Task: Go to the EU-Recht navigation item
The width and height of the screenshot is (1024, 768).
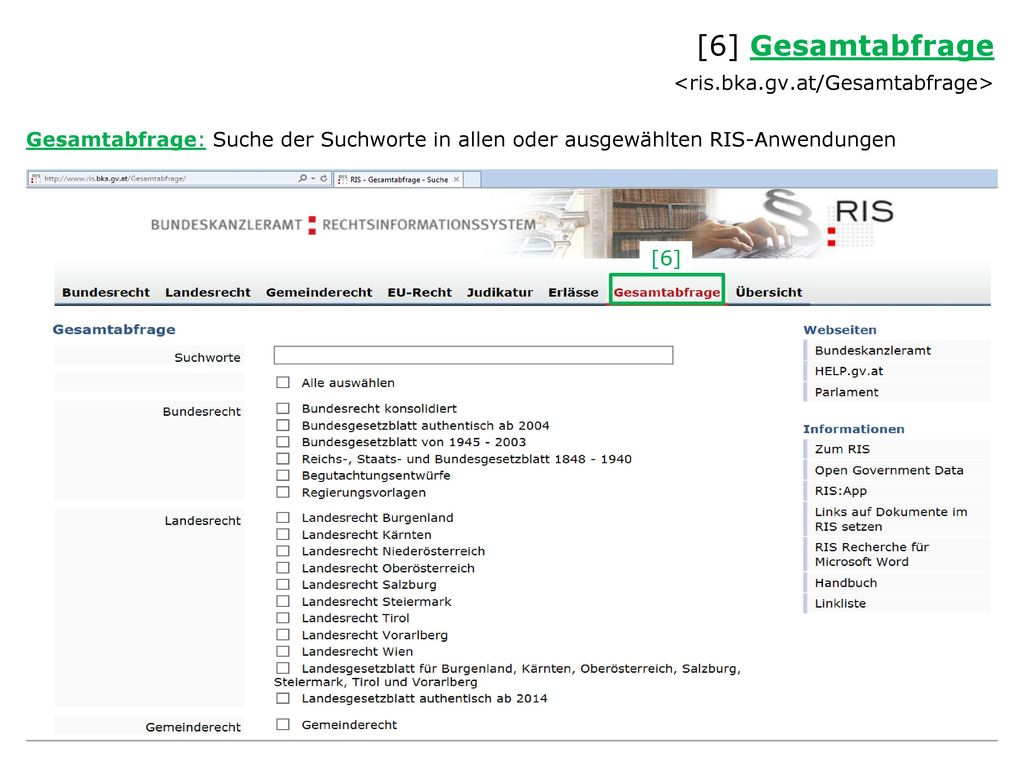Action: tap(419, 293)
